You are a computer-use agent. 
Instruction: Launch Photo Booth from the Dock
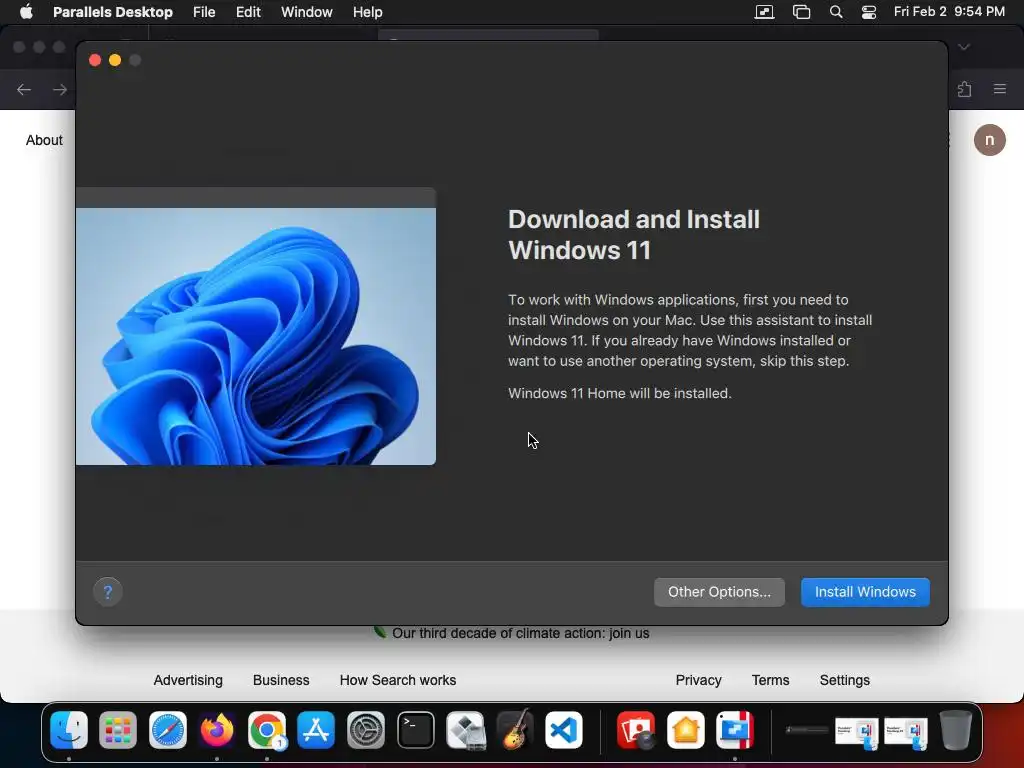point(636,729)
